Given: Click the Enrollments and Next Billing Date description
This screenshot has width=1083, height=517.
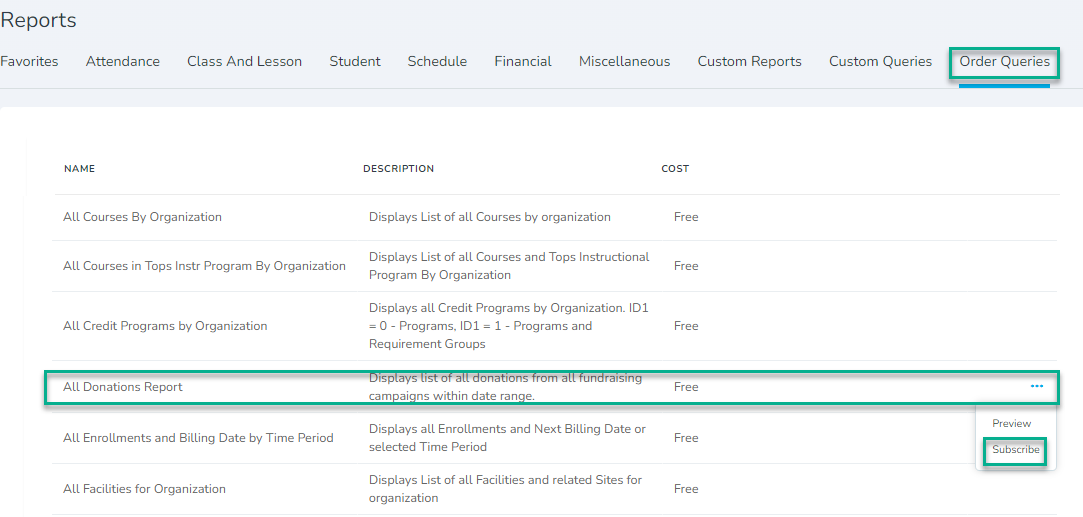Looking at the screenshot, I should 508,438.
